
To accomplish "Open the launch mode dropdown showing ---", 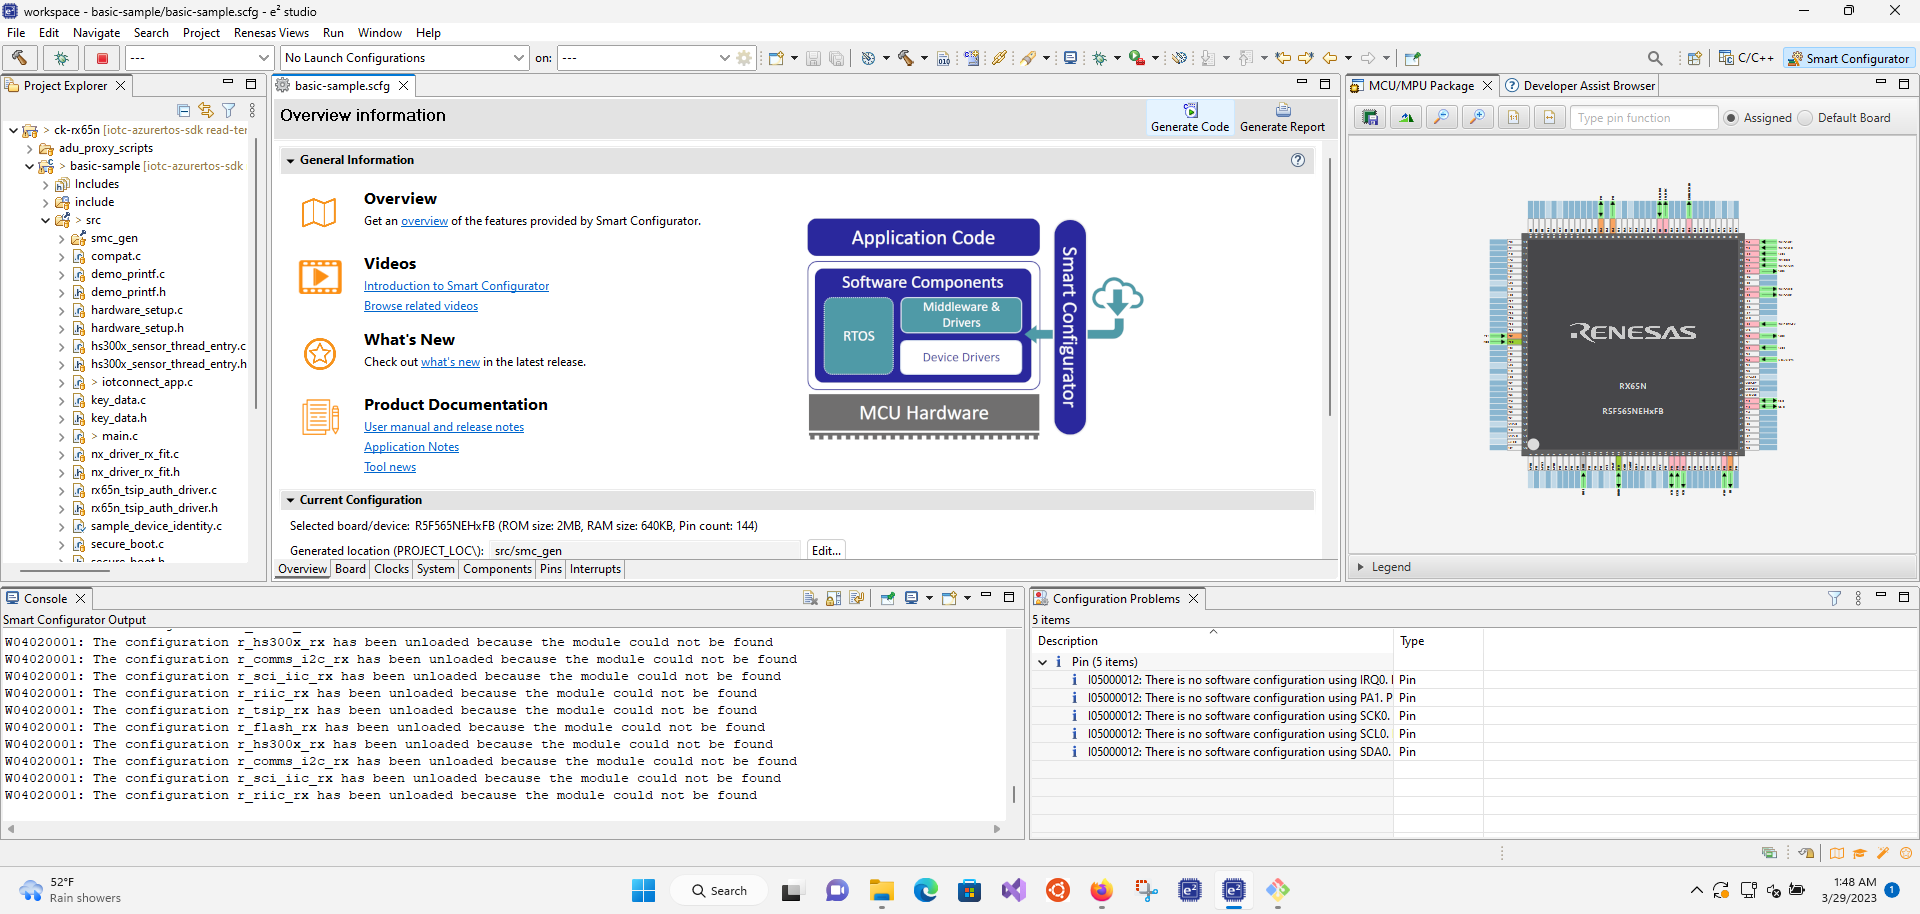I will (199, 58).
